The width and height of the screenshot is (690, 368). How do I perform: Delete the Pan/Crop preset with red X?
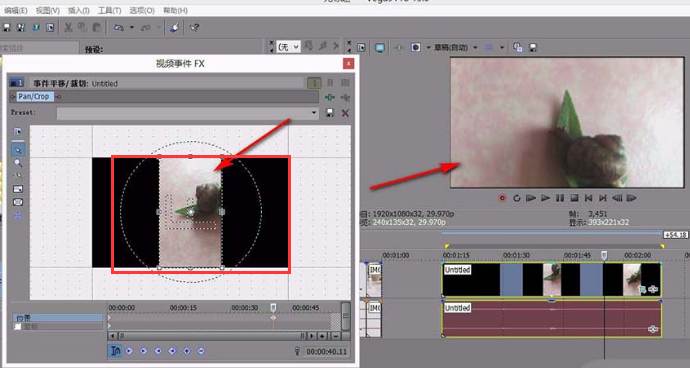345,113
